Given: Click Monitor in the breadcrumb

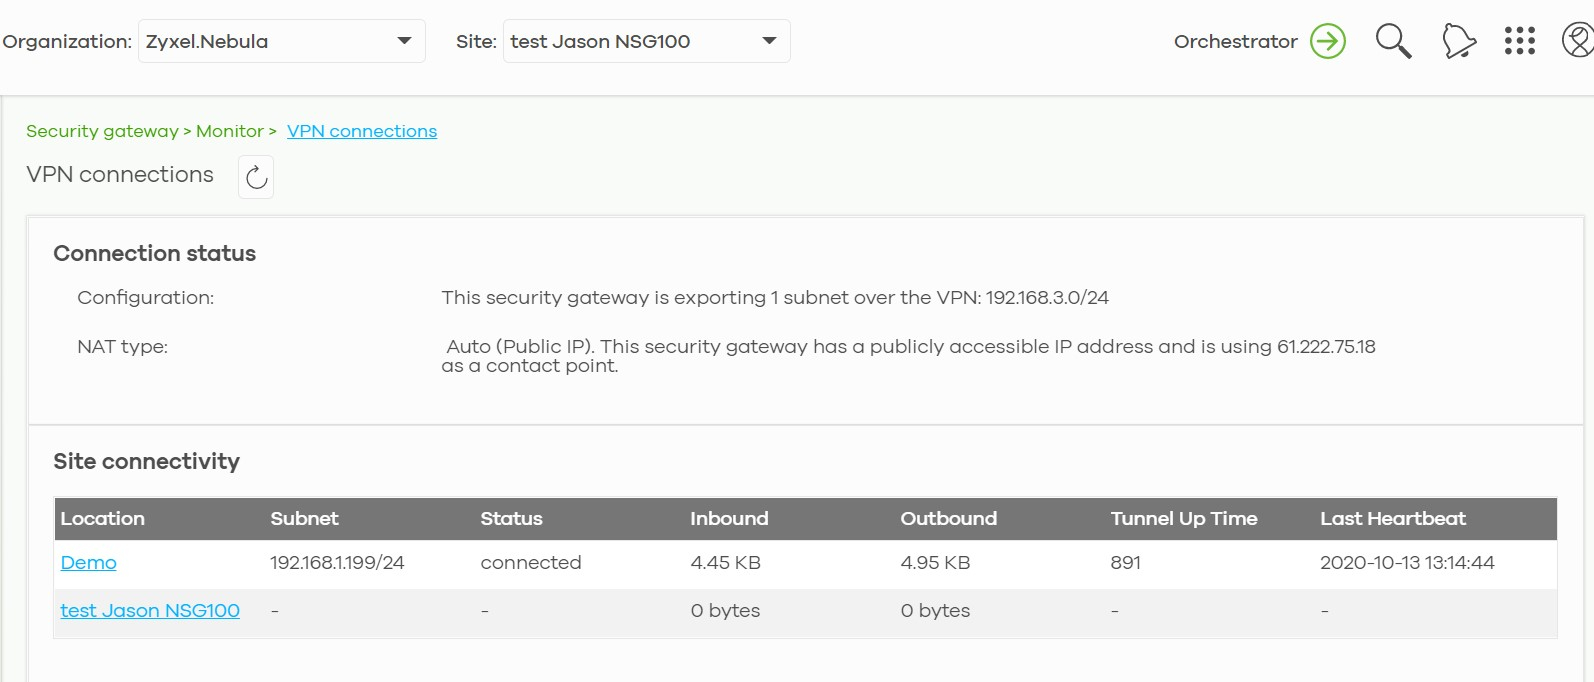Looking at the screenshot, I should click(x=230, y=131).
